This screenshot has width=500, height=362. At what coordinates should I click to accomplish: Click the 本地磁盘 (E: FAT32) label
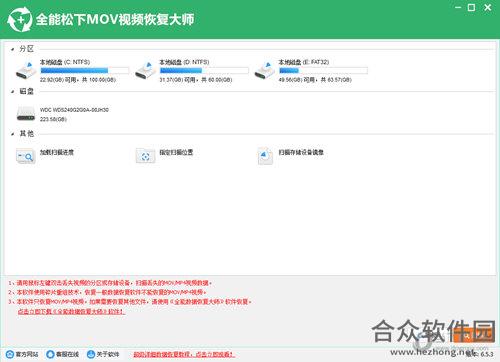pos(304,62)
